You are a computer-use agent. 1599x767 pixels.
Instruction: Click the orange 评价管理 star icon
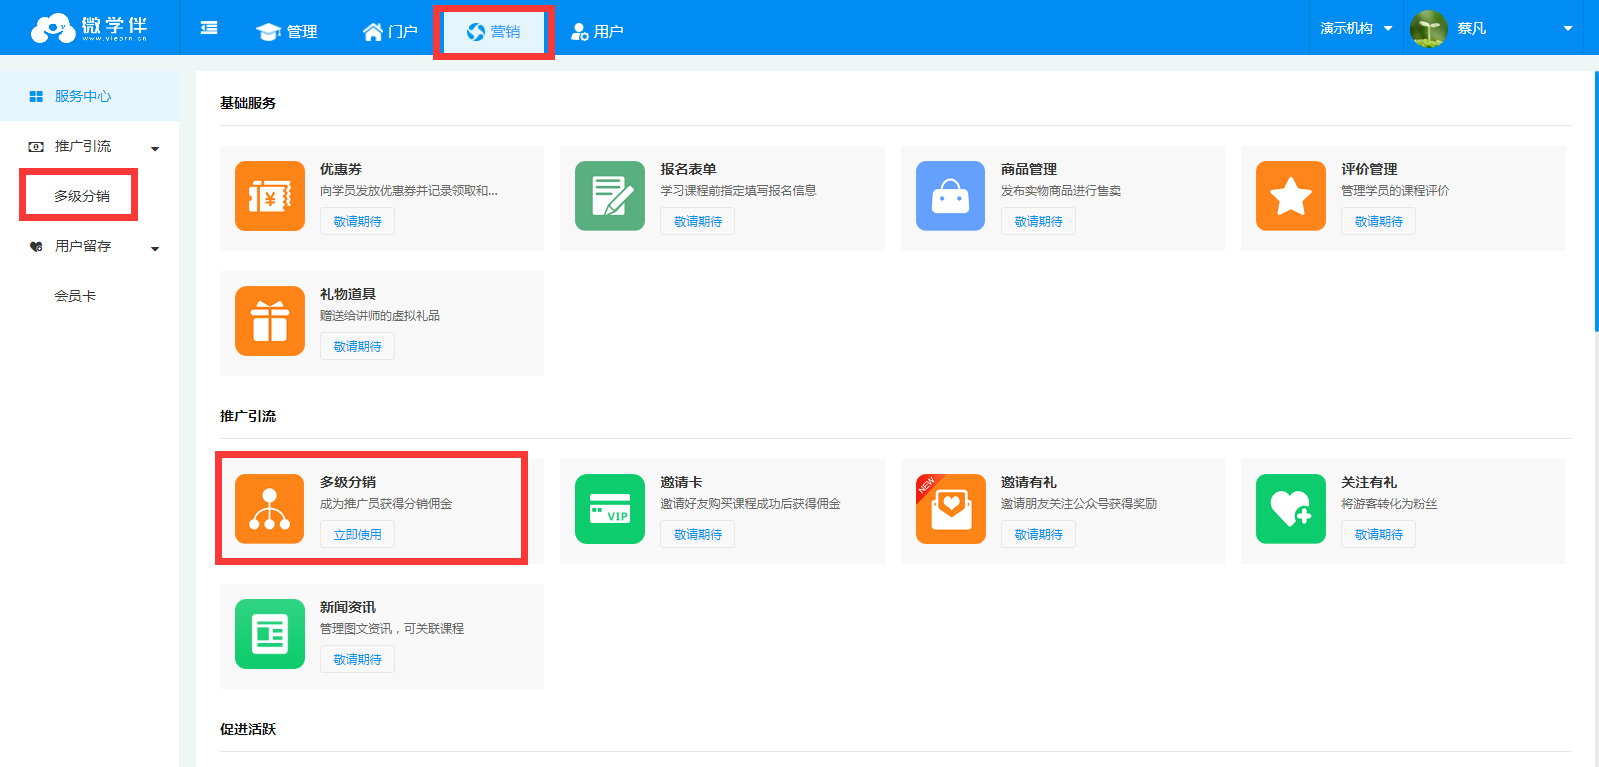click(1290, 196)
